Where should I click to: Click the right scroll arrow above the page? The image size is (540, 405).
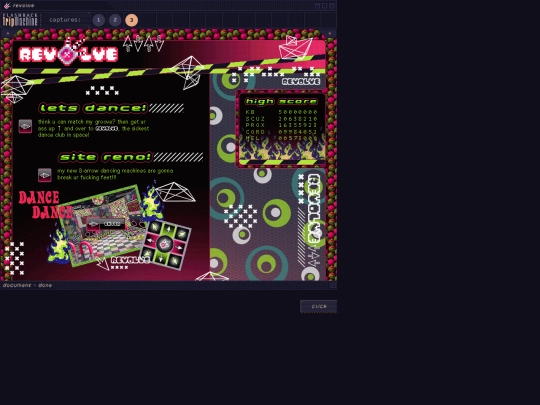(330, 33)
